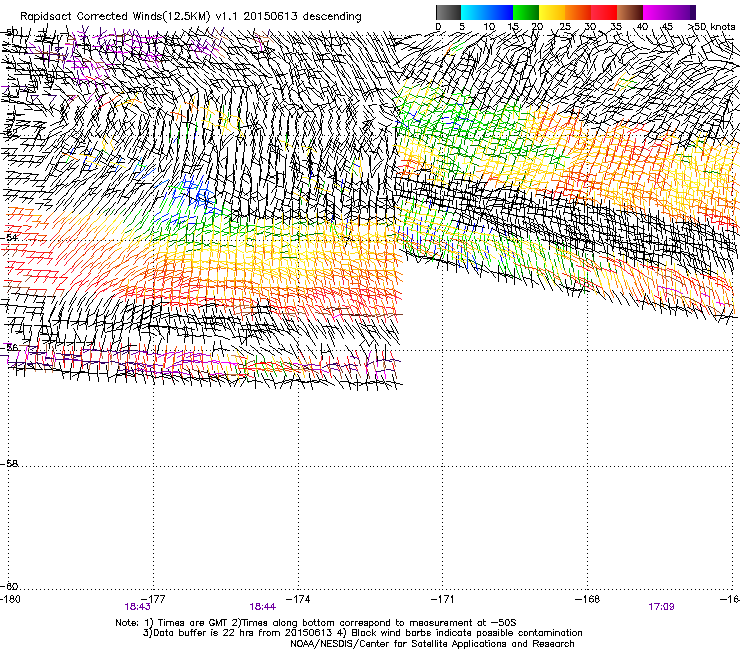Image resolution: width=740 pixels, height=650 pixels.
Task: Click the longitude label -177
Action: pos(154,599)
